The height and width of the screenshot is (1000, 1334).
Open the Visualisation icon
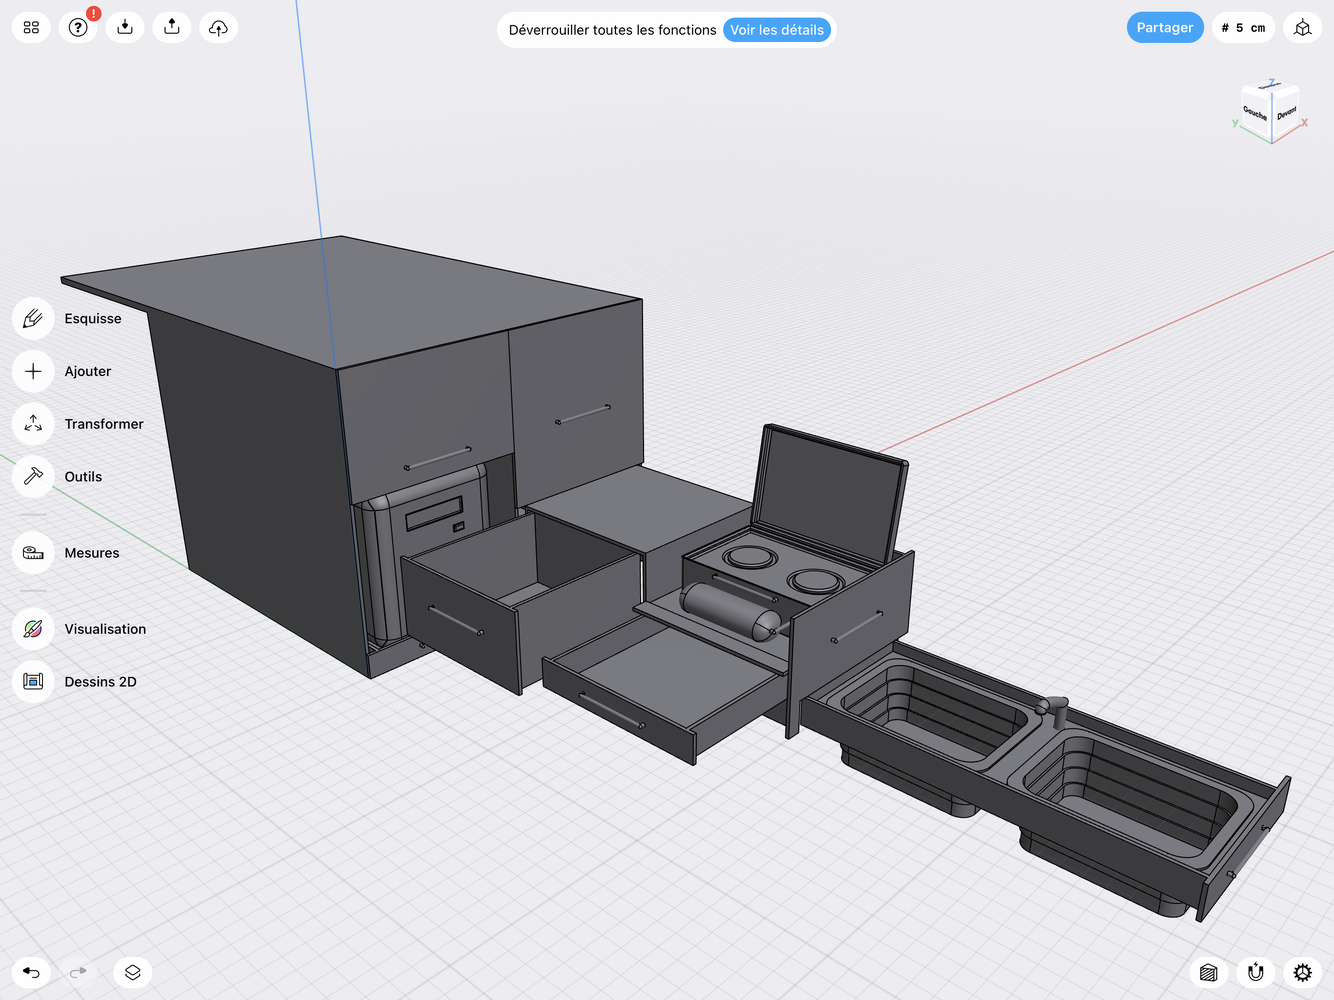(x=33, y=629)
